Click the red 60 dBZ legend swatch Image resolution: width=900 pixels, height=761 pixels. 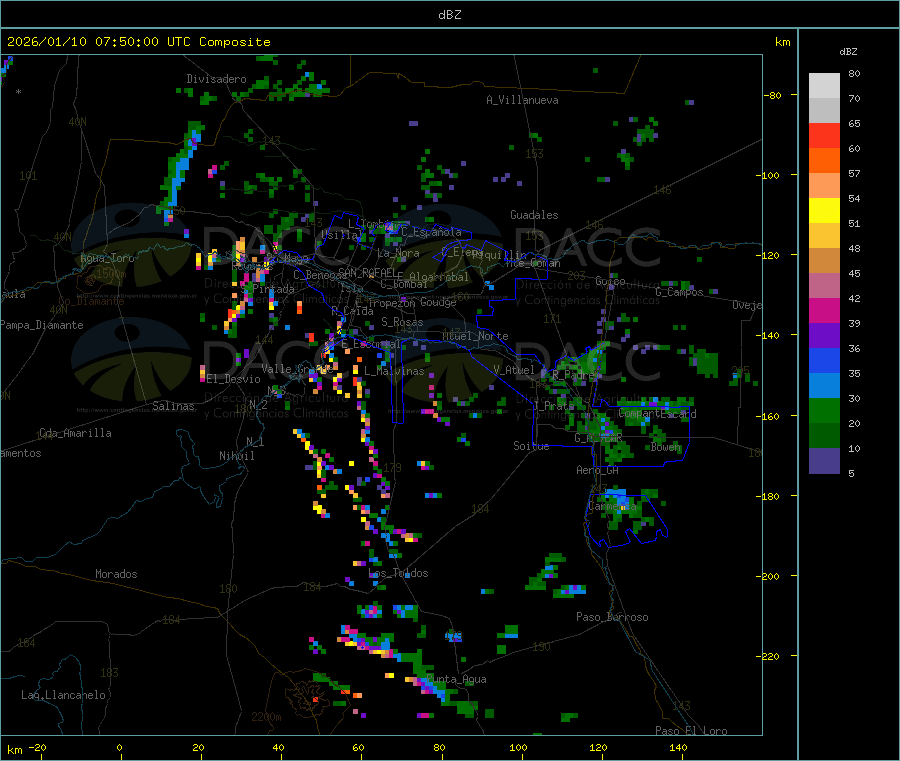point(824,136)
